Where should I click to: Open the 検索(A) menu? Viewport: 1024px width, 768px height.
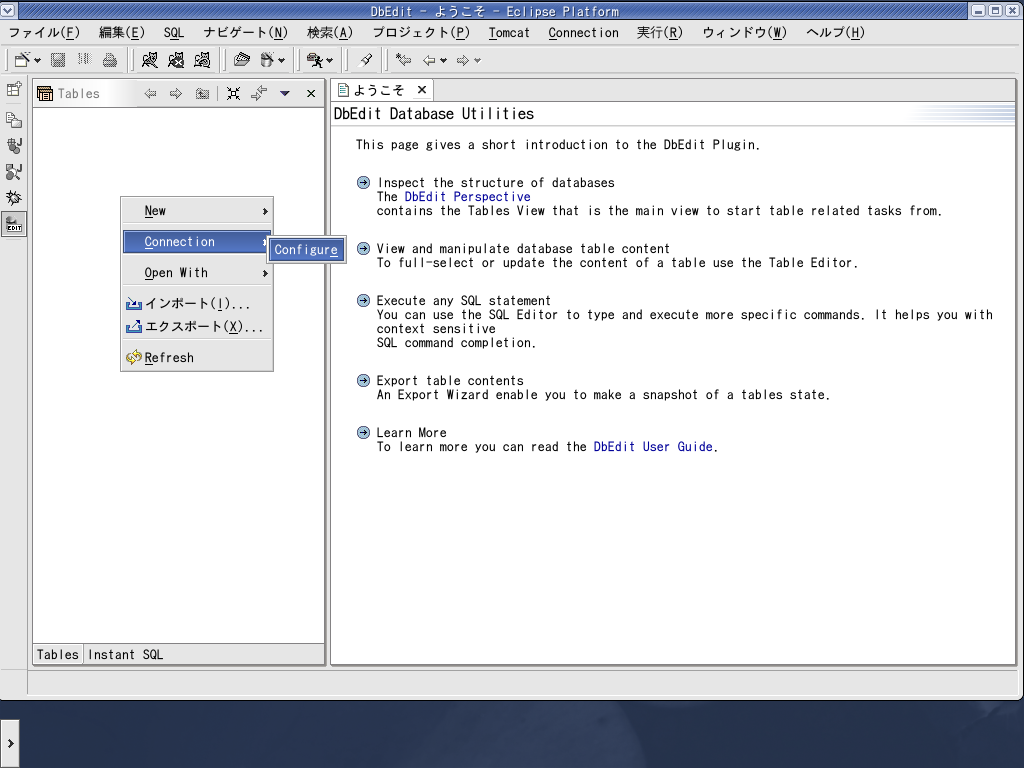coord(330,33)
